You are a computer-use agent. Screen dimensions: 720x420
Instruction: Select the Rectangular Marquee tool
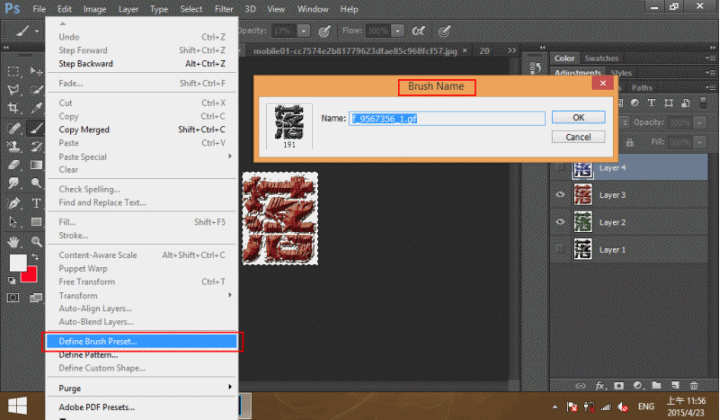pyautogui.click(x=13, y=71)
